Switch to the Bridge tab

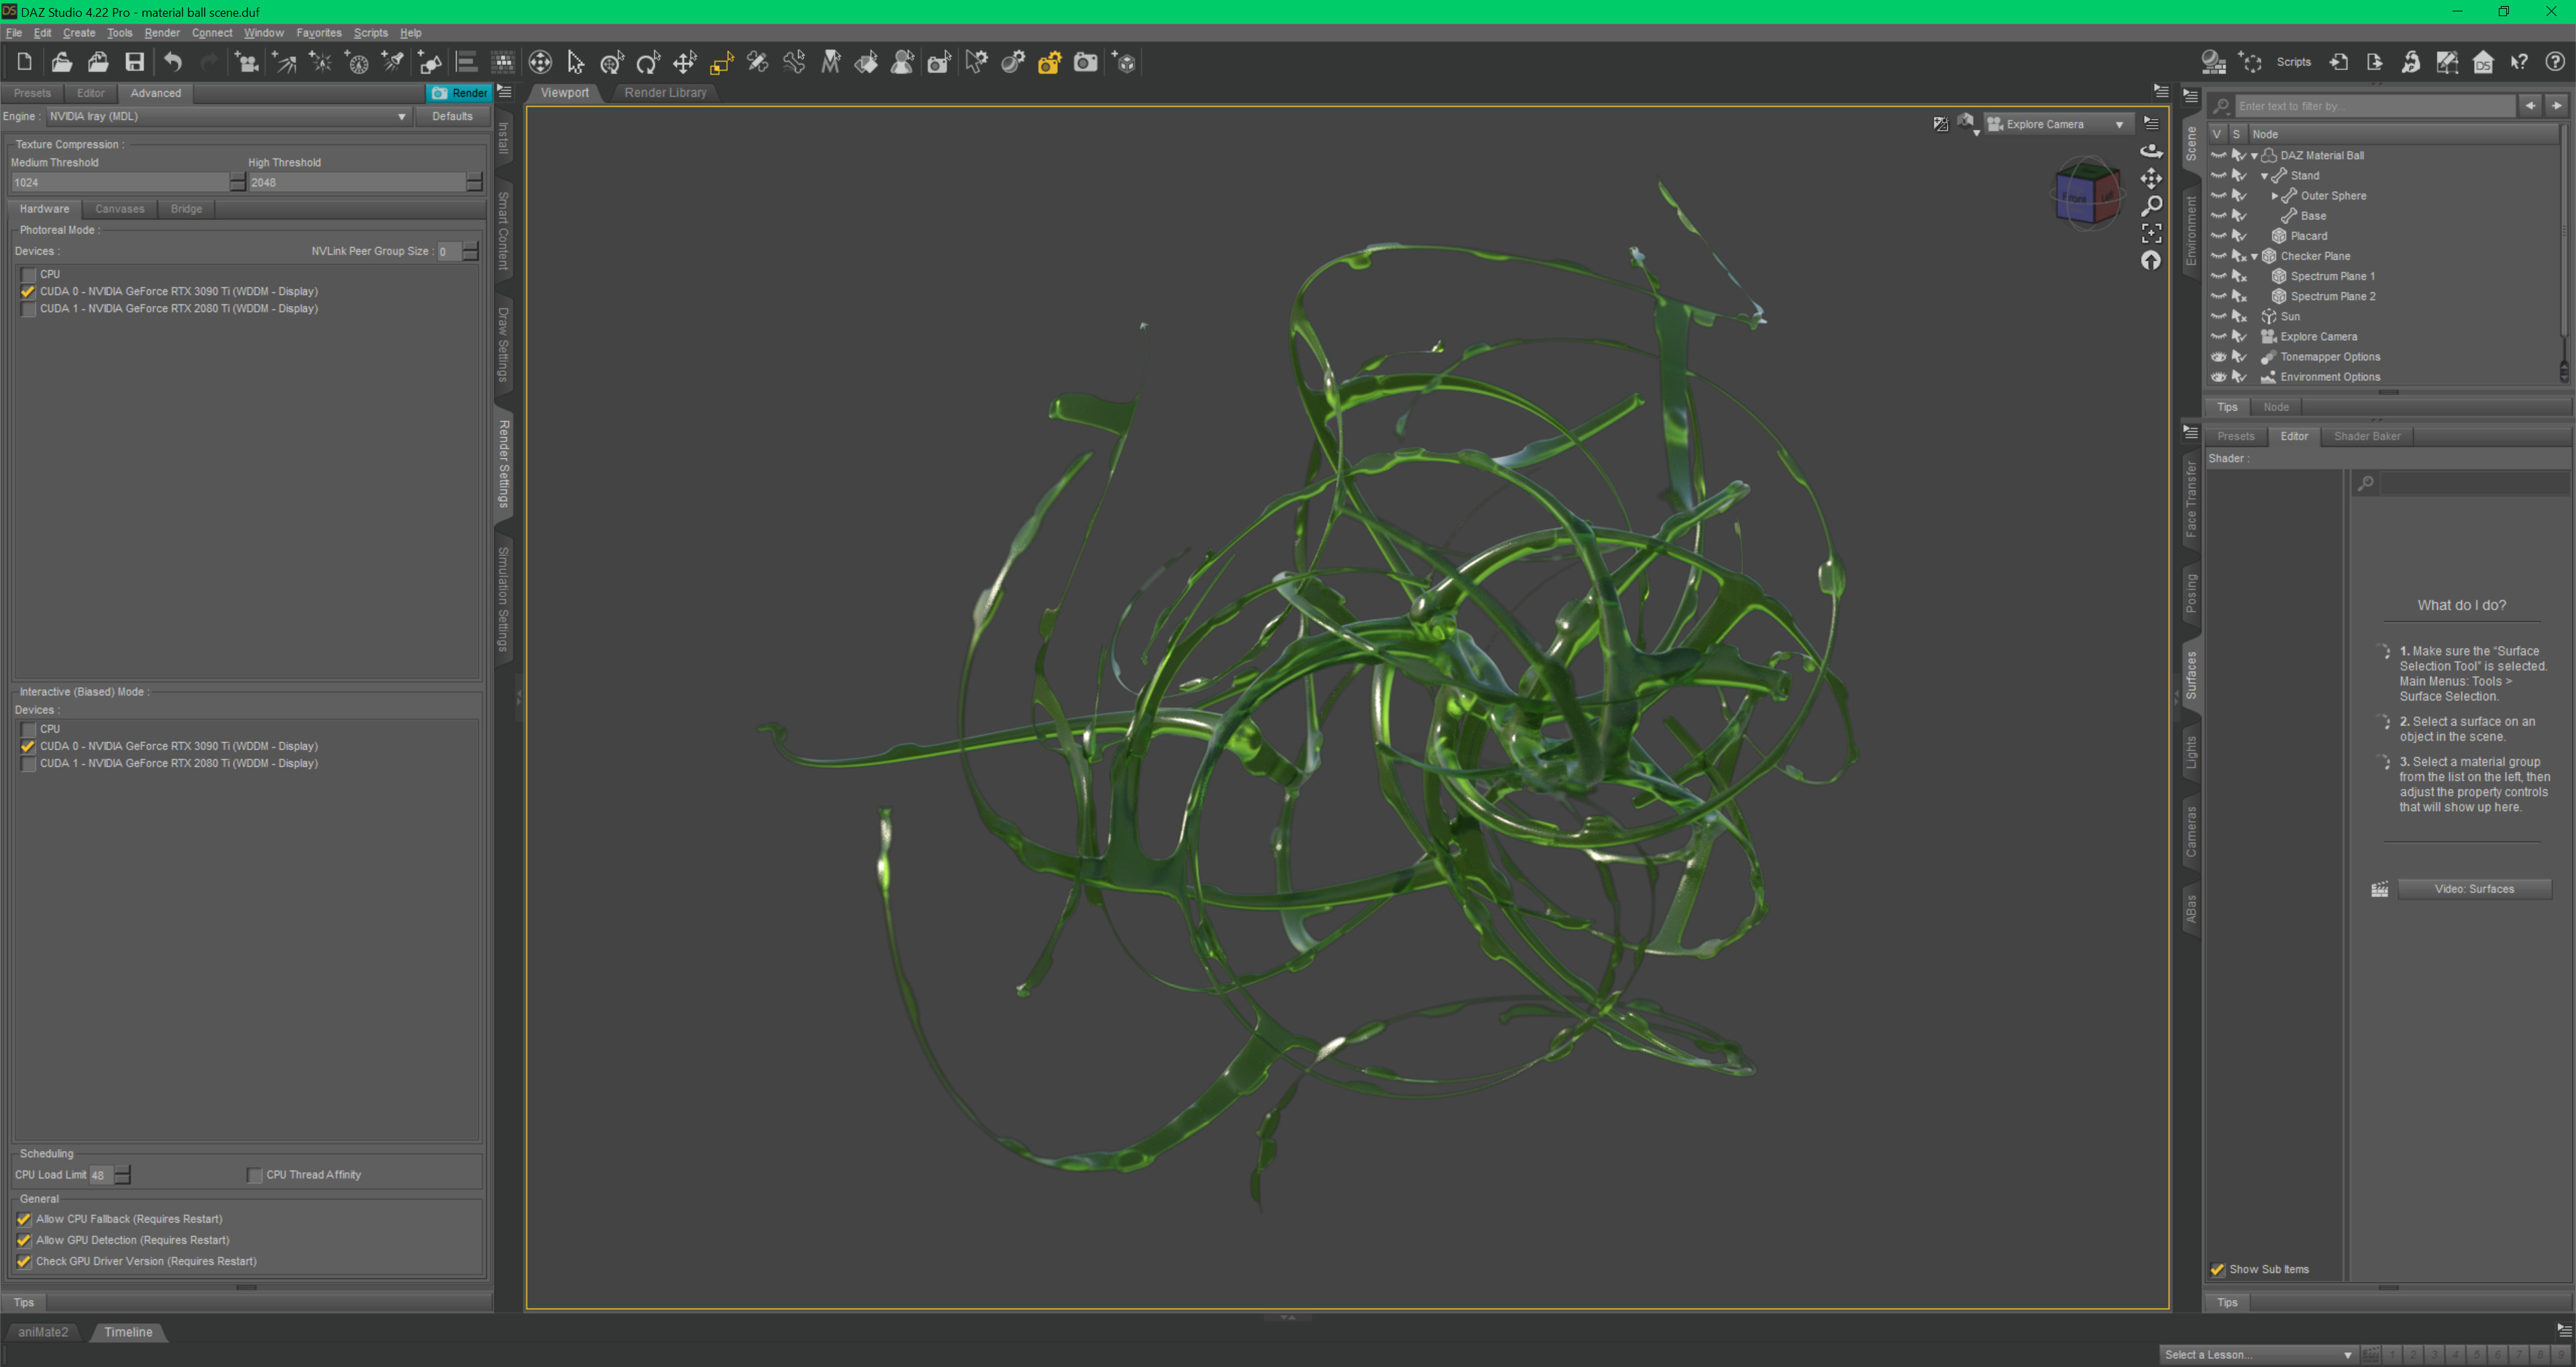pos(186,209)
